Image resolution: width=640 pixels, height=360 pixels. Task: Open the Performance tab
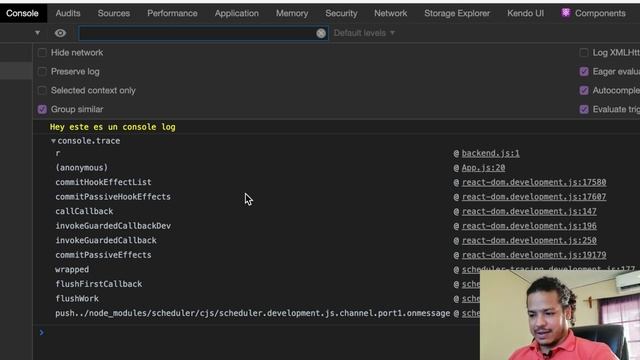point(172,13)
